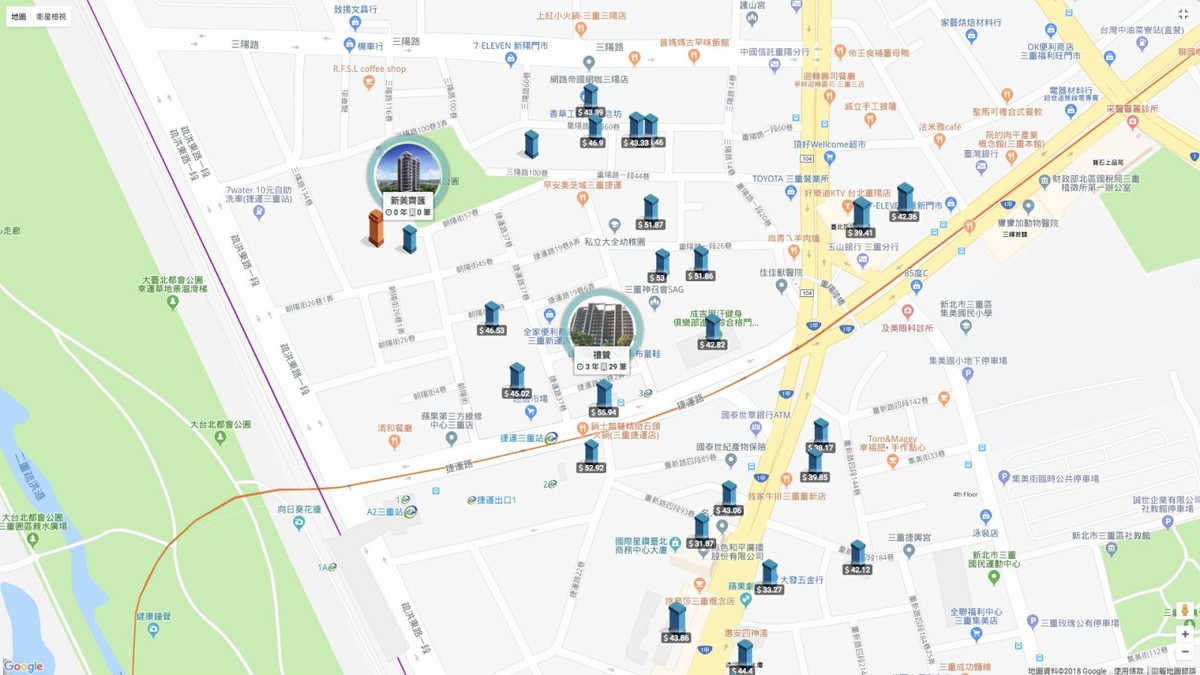Toggle fullscreen map view
Image resolution: width=1200 pixels, height=675 pixels.
tap(1183, 14)
